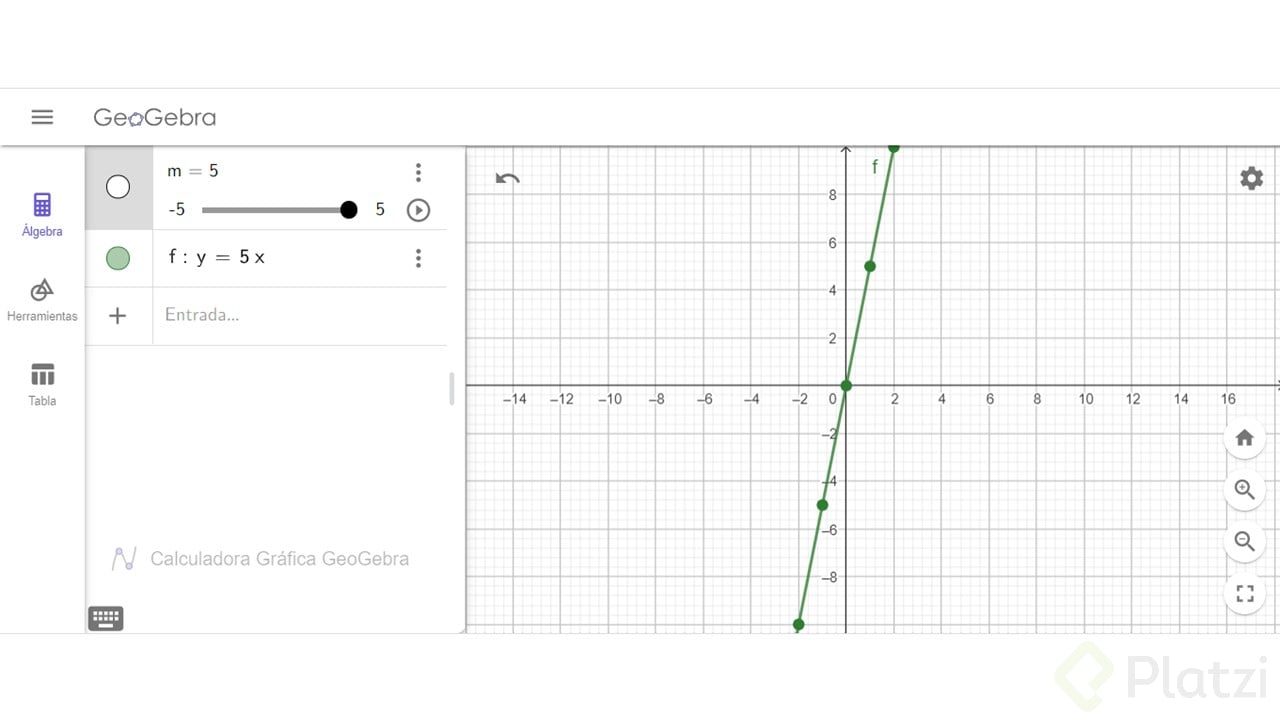Switch to the Álgebra view
Screen dimensions: 1280x720
[42, 215]
